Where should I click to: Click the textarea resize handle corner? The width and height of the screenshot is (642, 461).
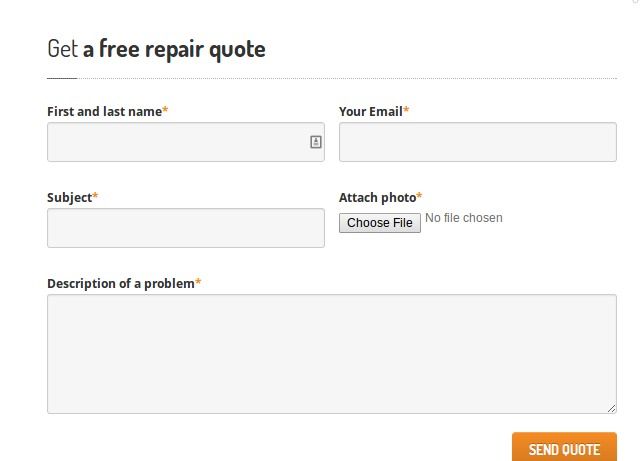611,408
